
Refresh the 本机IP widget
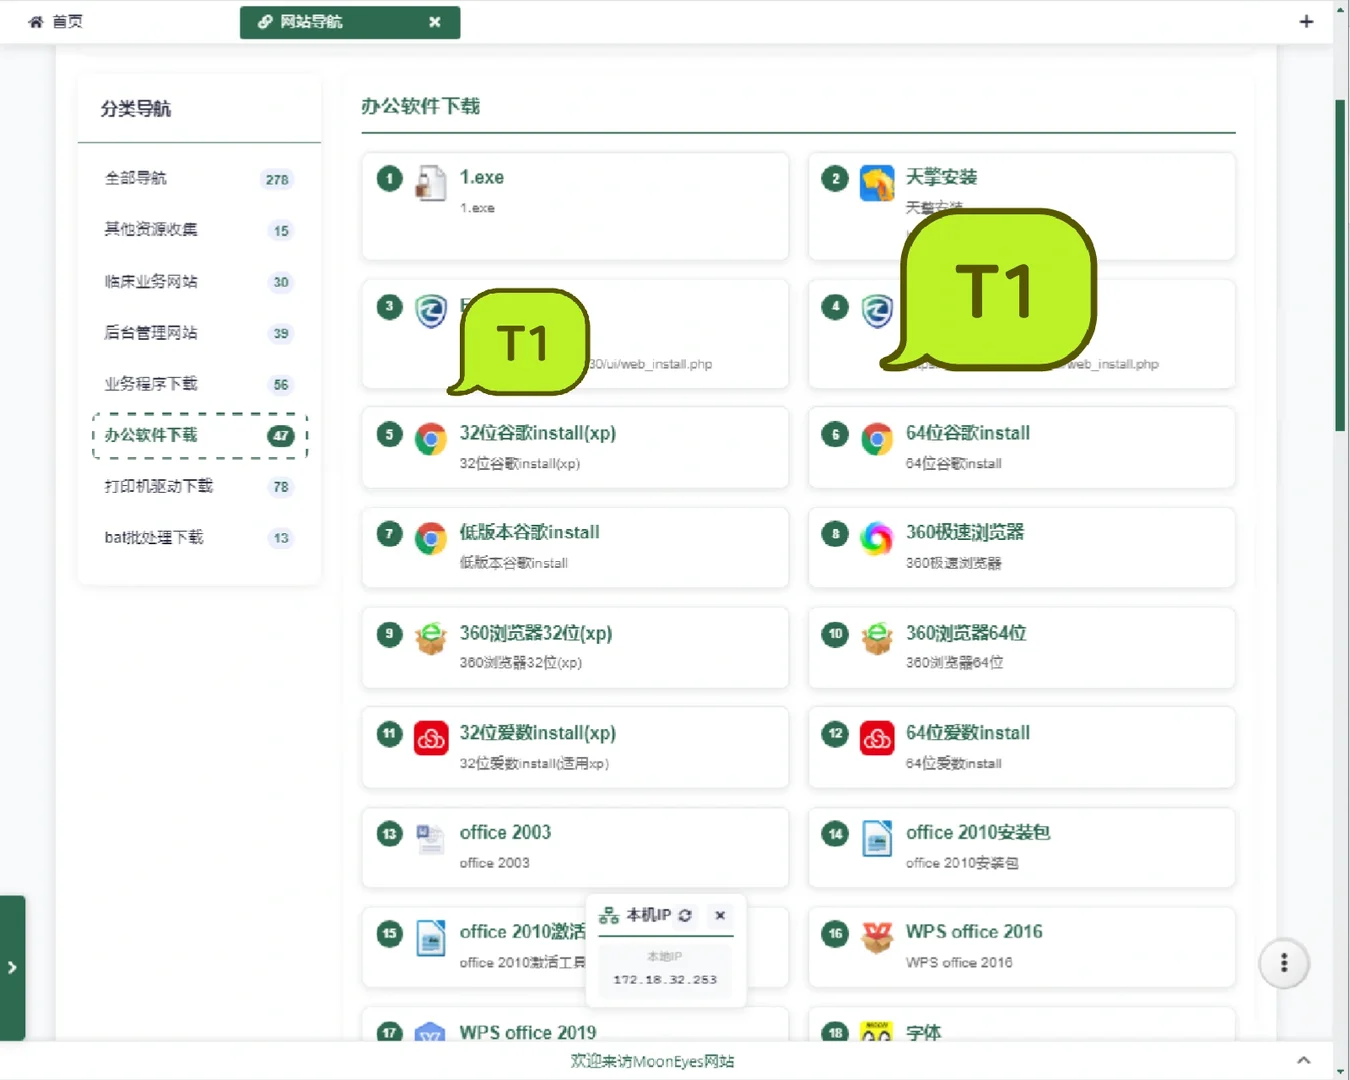pyautogui.click(x=685, y=915)
